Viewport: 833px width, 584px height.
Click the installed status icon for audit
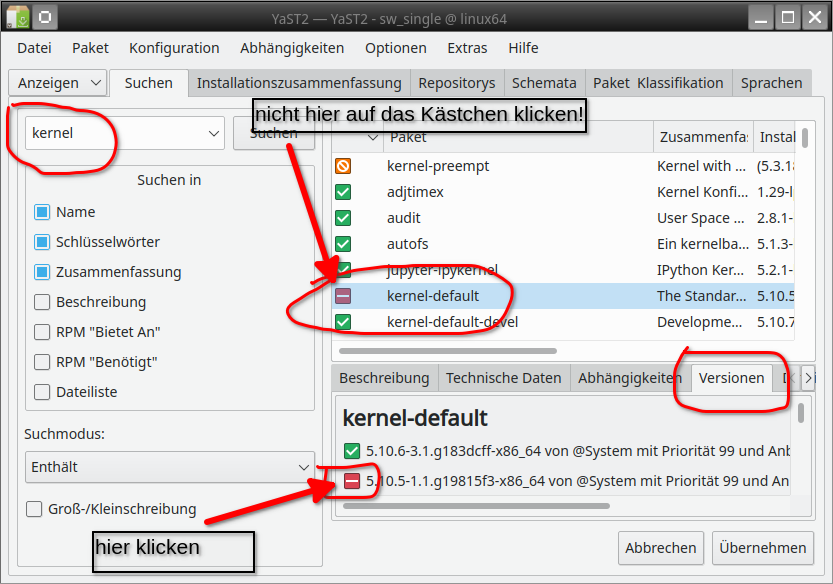[343, 218]
